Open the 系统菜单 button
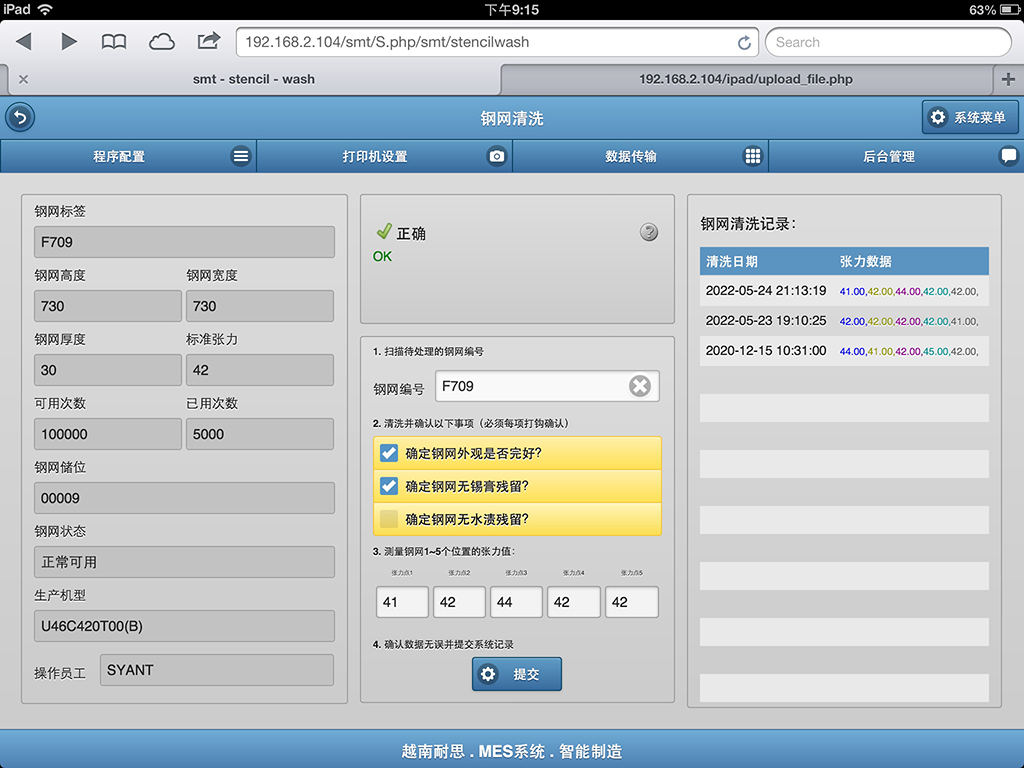Screen dimensions: 1024x768 970,117
